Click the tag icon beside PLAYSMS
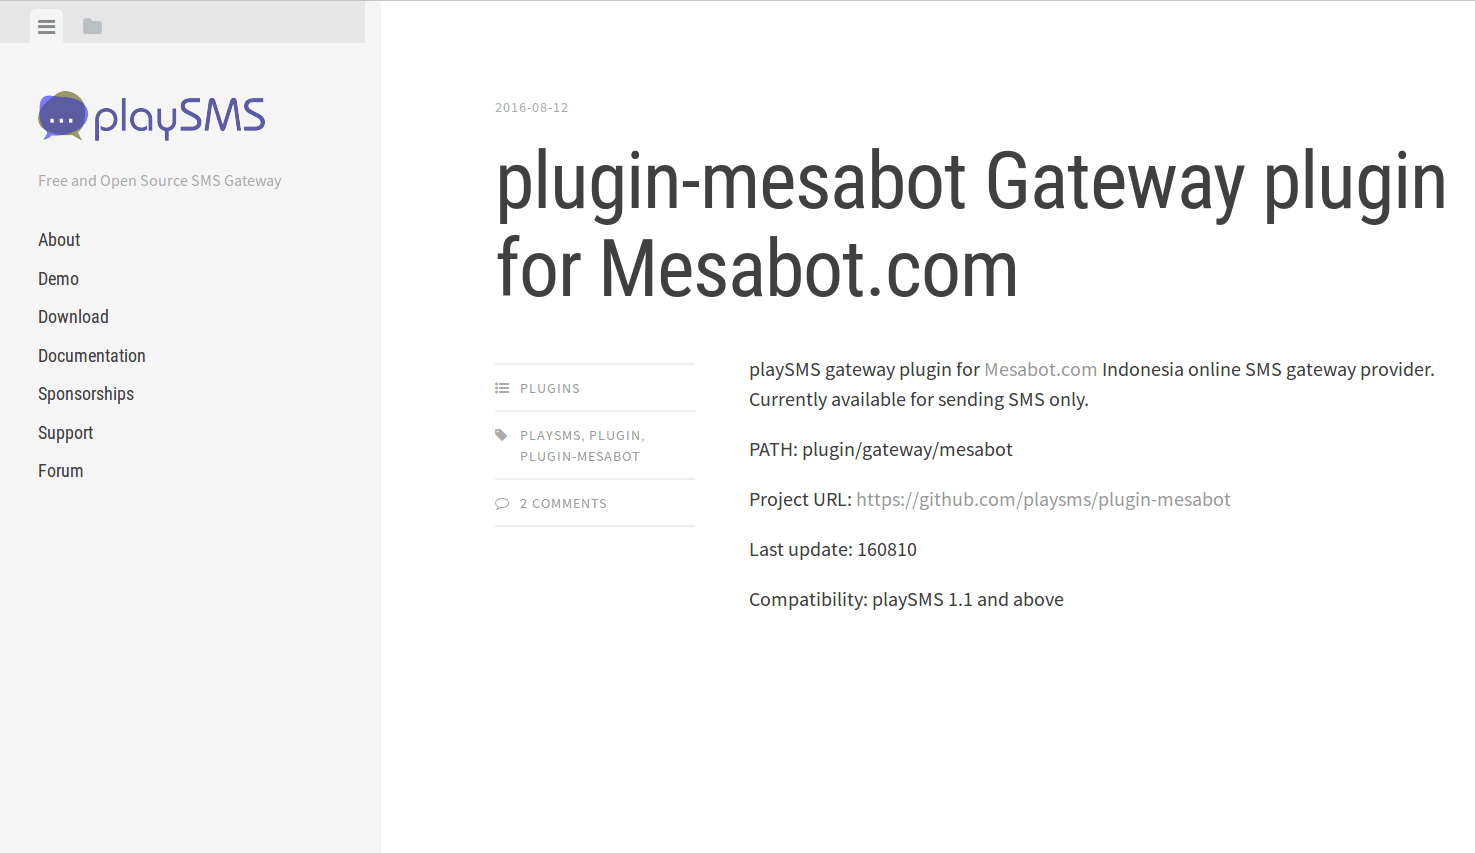 [501, 435]
